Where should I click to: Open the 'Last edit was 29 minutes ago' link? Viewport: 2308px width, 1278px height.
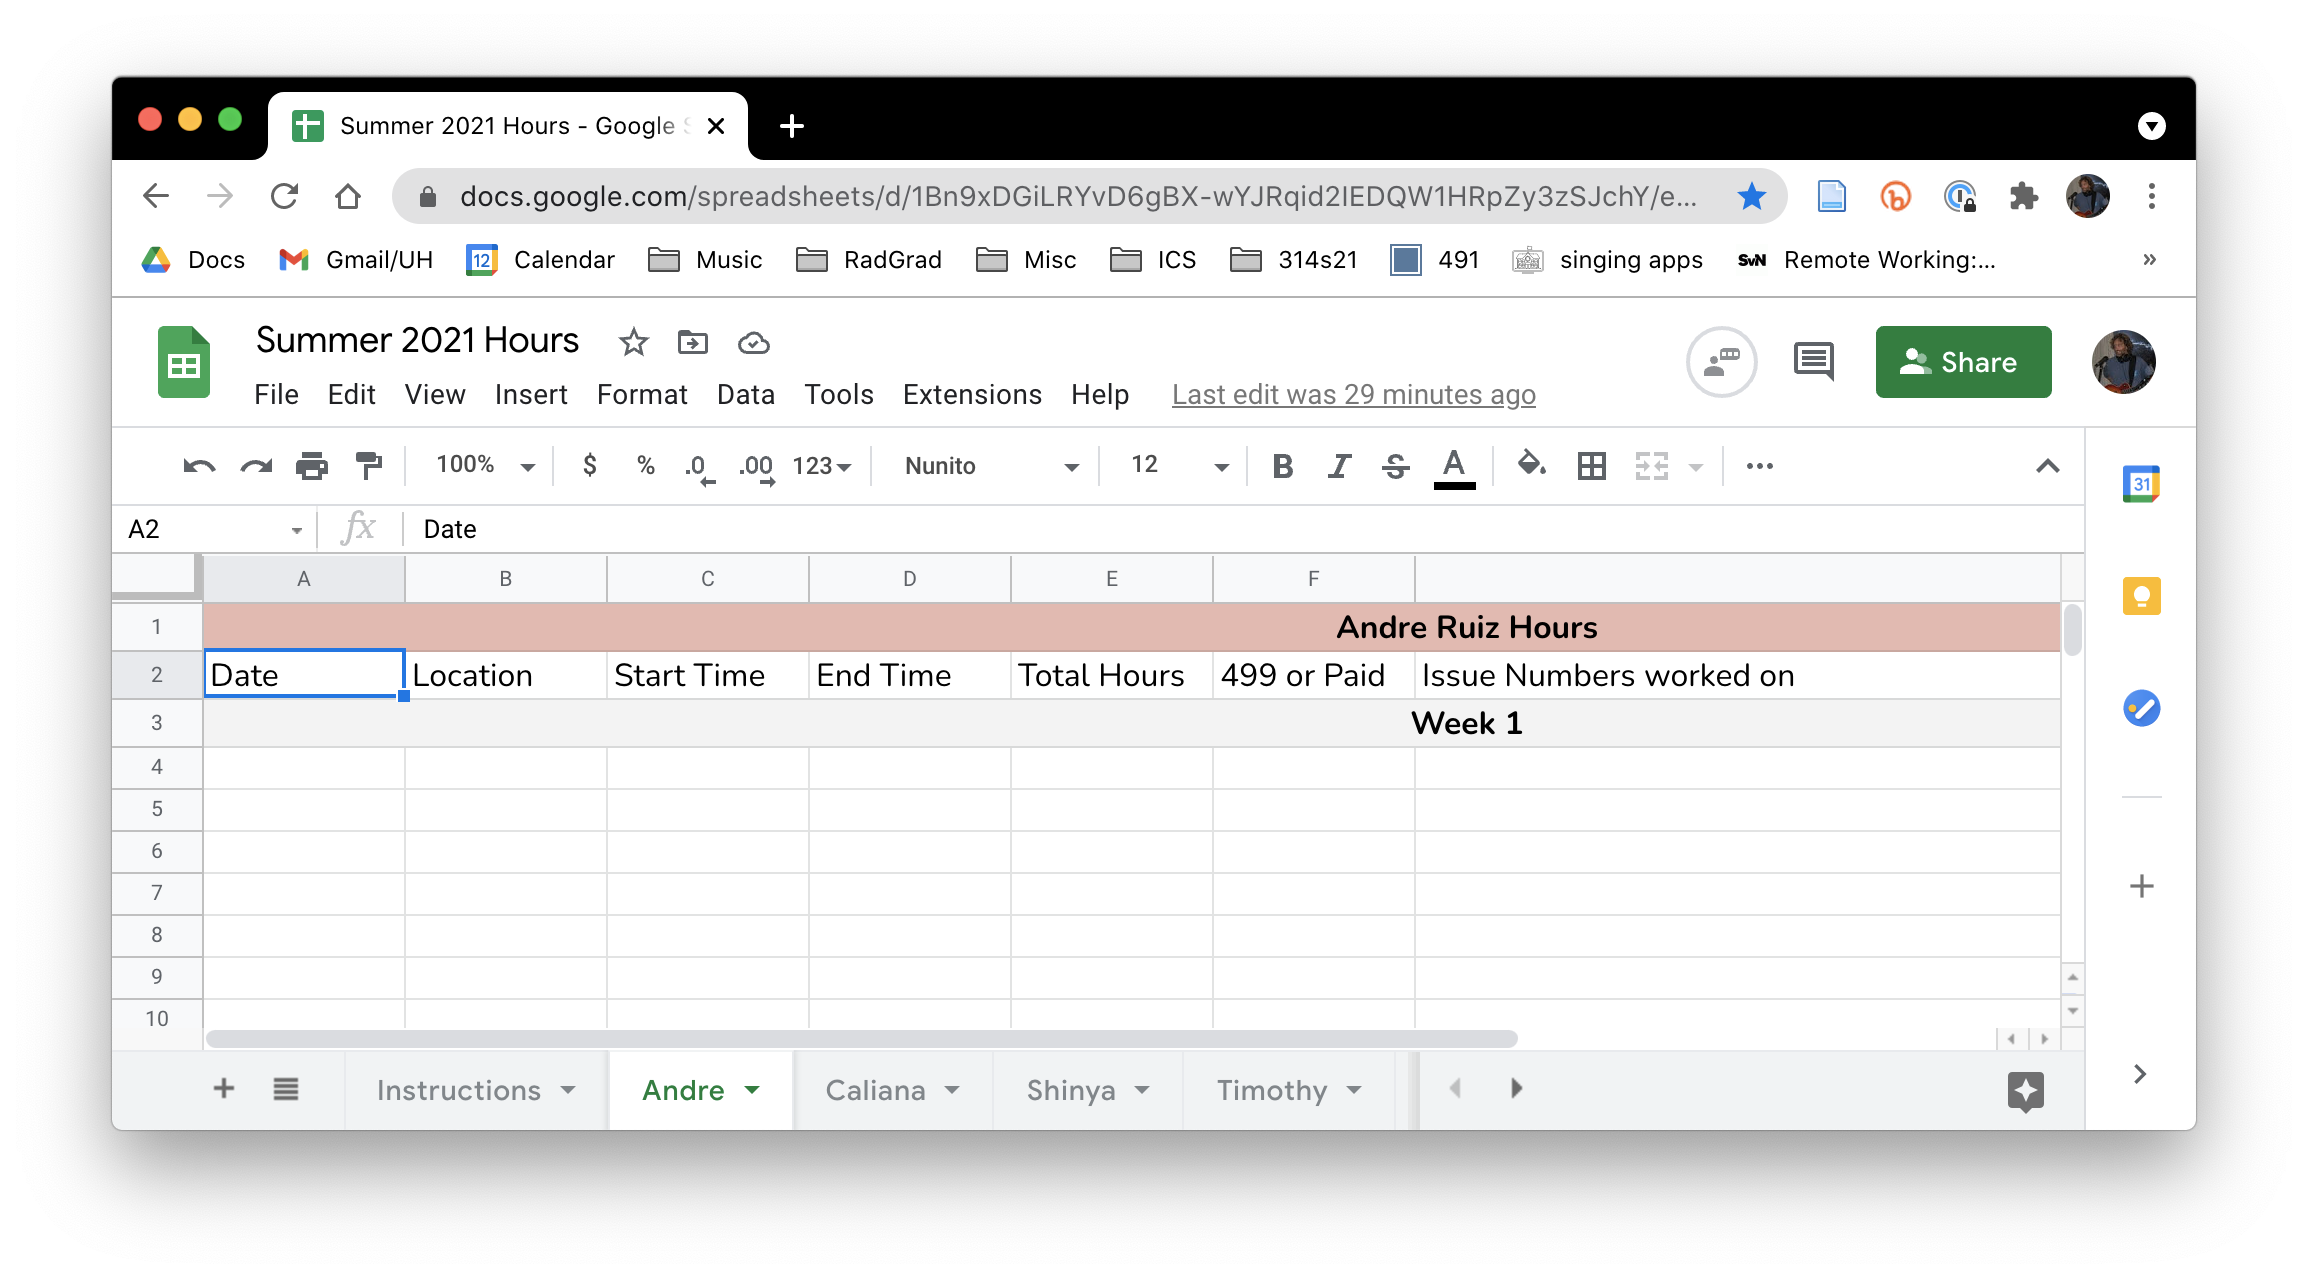1353,394
